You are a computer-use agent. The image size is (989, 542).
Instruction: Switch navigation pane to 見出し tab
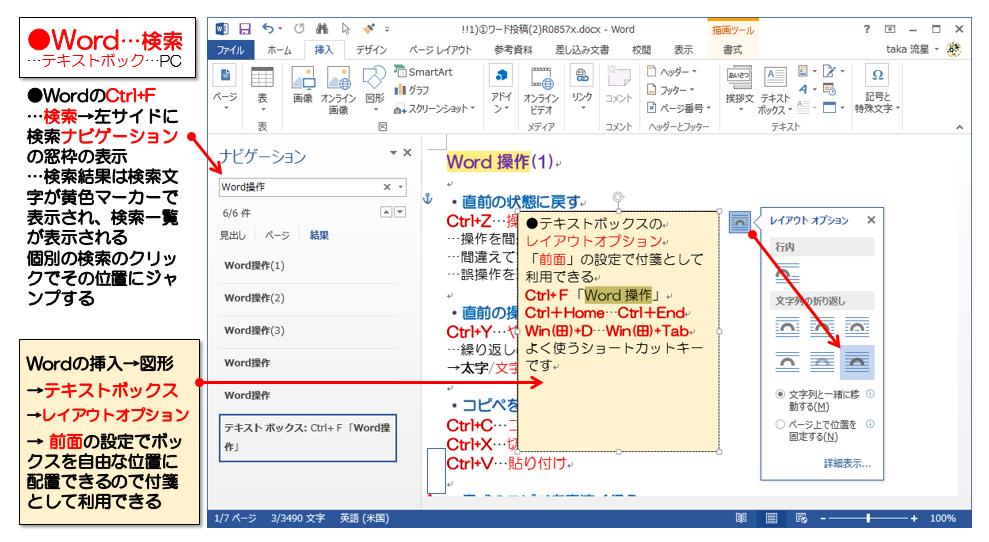pyautogui.click(x=233, y=235)
